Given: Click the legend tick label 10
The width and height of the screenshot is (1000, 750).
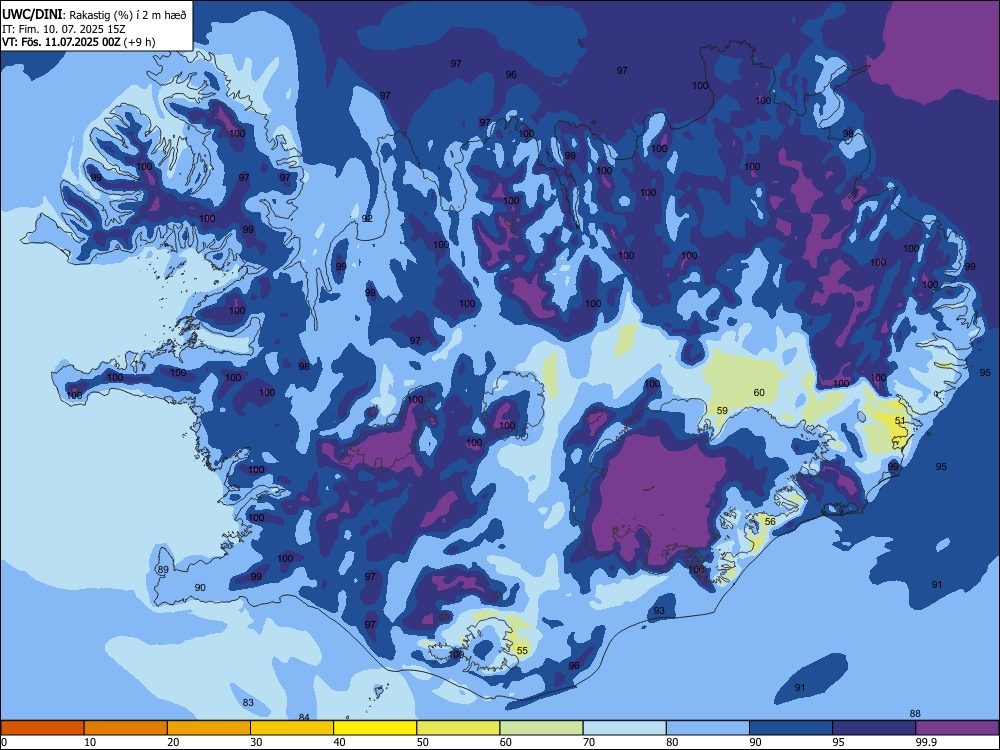Looking at the screenshot, I should 90,742.
